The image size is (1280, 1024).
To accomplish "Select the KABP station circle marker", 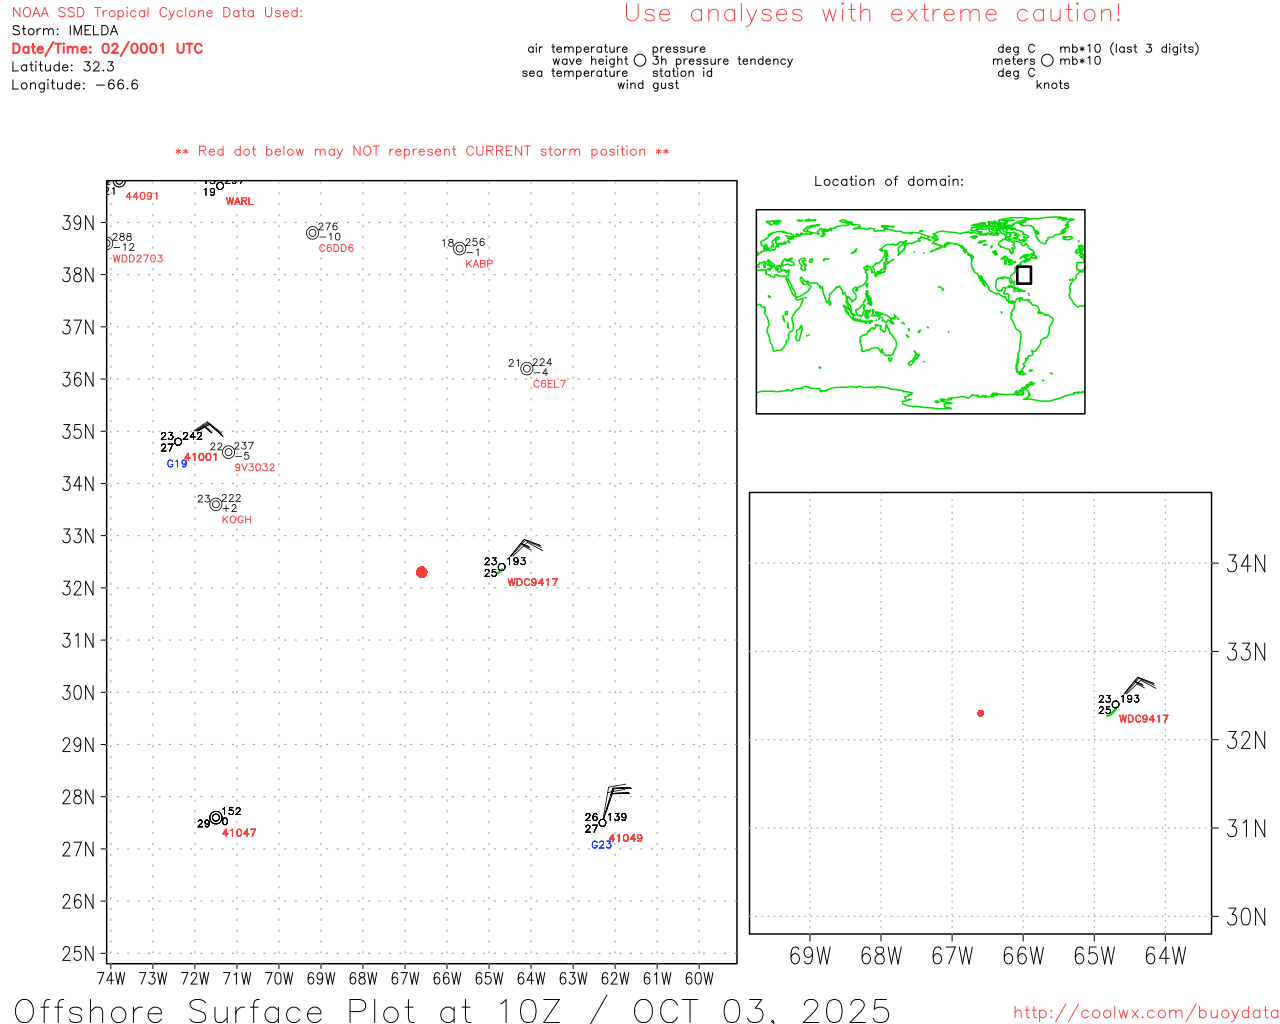I will (459, 249).
